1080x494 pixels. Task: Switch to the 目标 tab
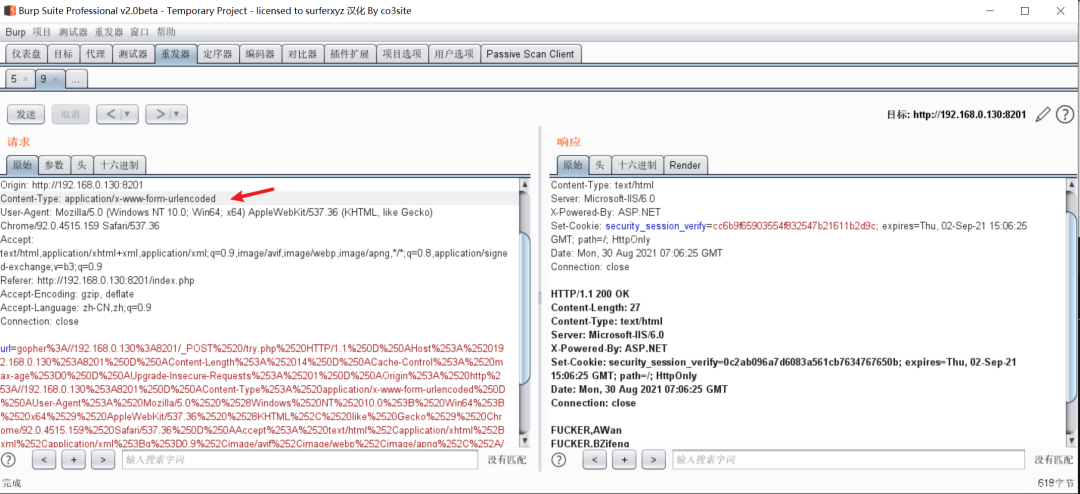tap(63, 54)
